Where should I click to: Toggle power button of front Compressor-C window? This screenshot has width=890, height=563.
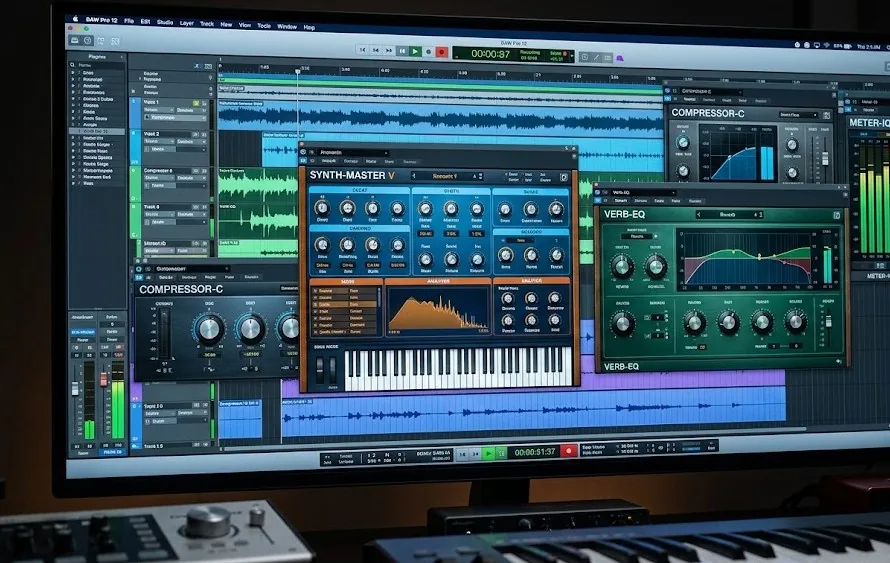(139, 269)
